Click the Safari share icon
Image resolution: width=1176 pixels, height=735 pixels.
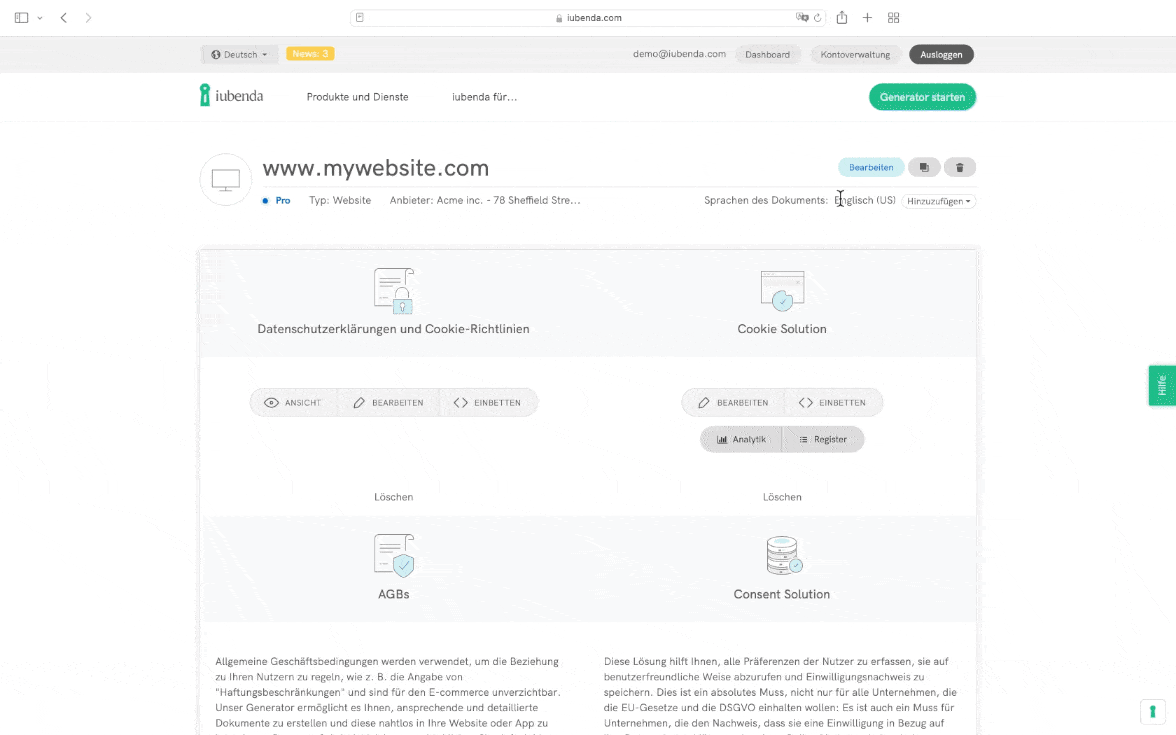(x=842, y=18)
